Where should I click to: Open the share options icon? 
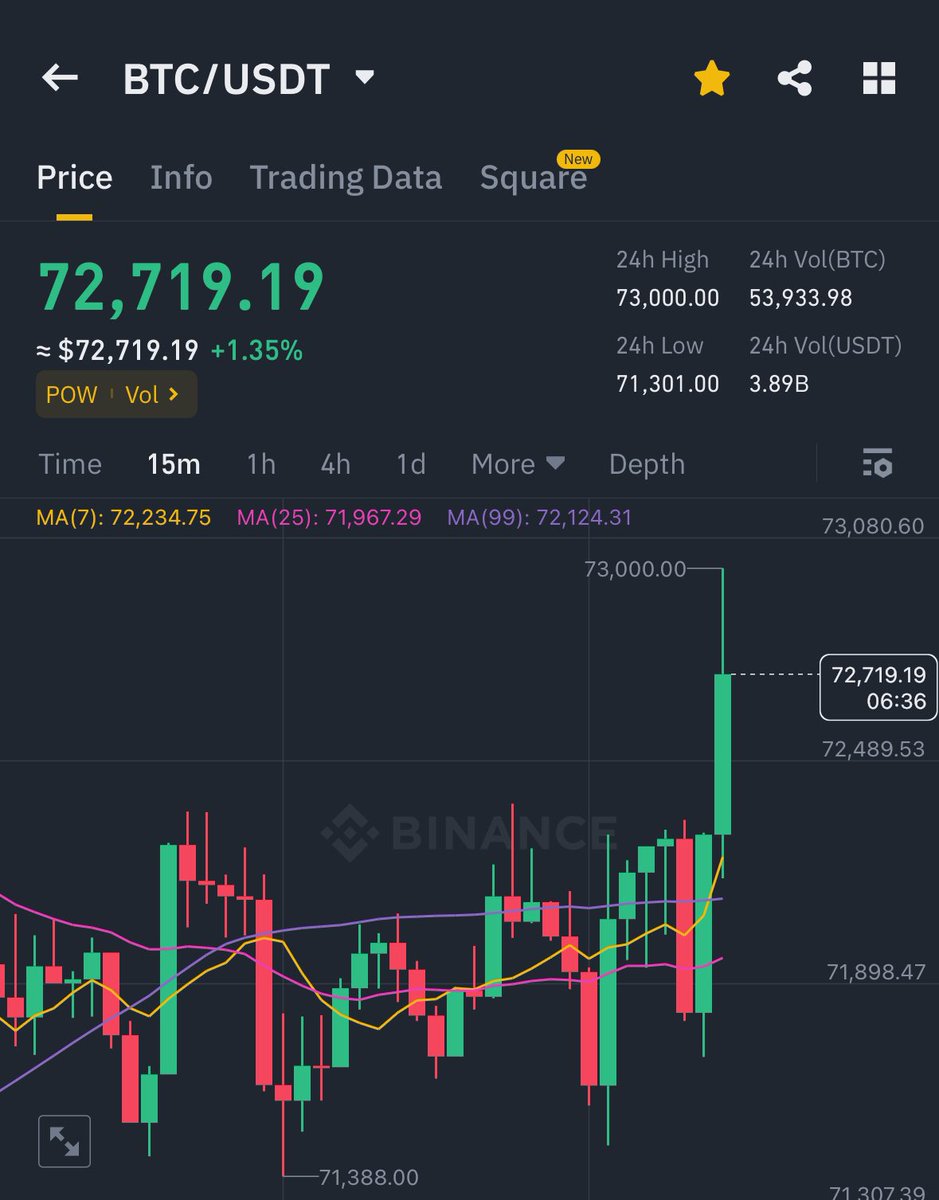click(x=795, y=78)
